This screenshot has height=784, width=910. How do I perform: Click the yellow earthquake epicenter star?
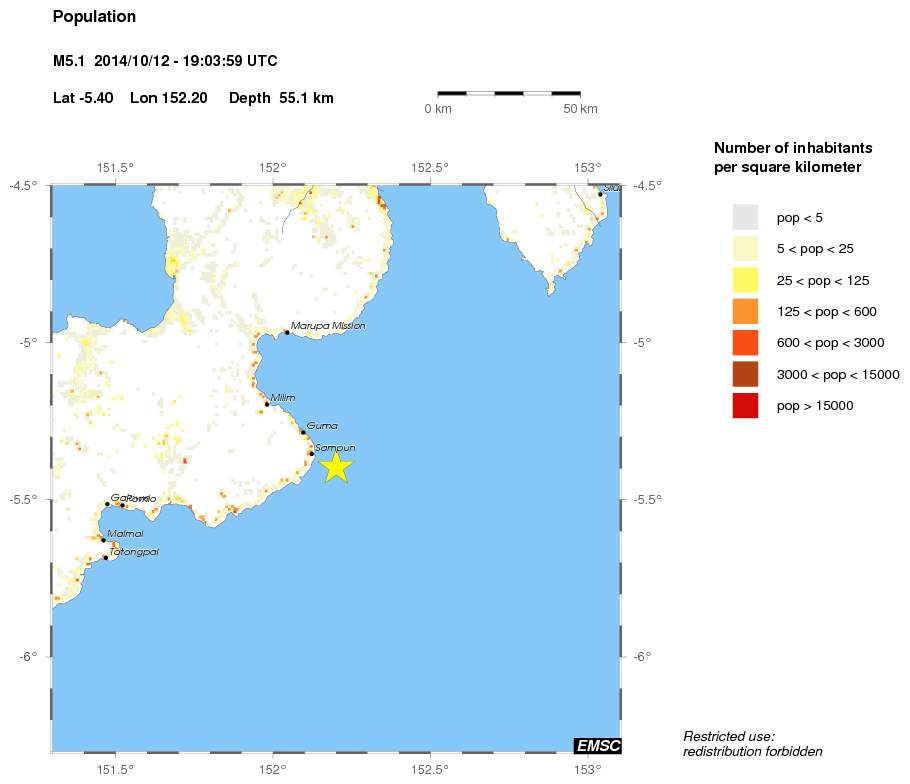[337, 466]
